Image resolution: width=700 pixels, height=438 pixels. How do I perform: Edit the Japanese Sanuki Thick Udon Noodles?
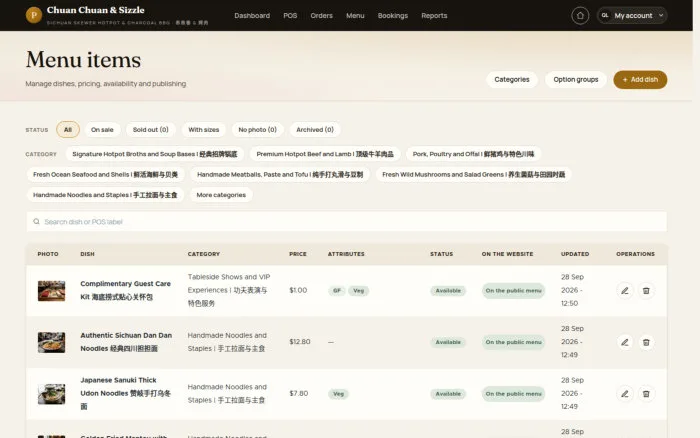pyautogui.click(x=625, y=394)
